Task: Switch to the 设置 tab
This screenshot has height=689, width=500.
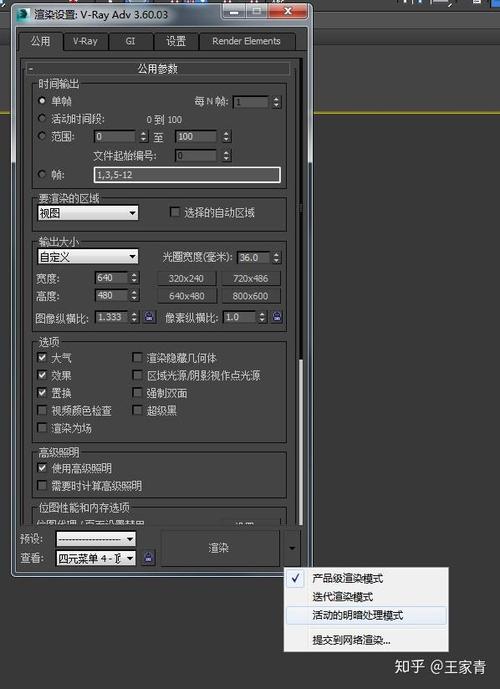Action: click(176, 42)
